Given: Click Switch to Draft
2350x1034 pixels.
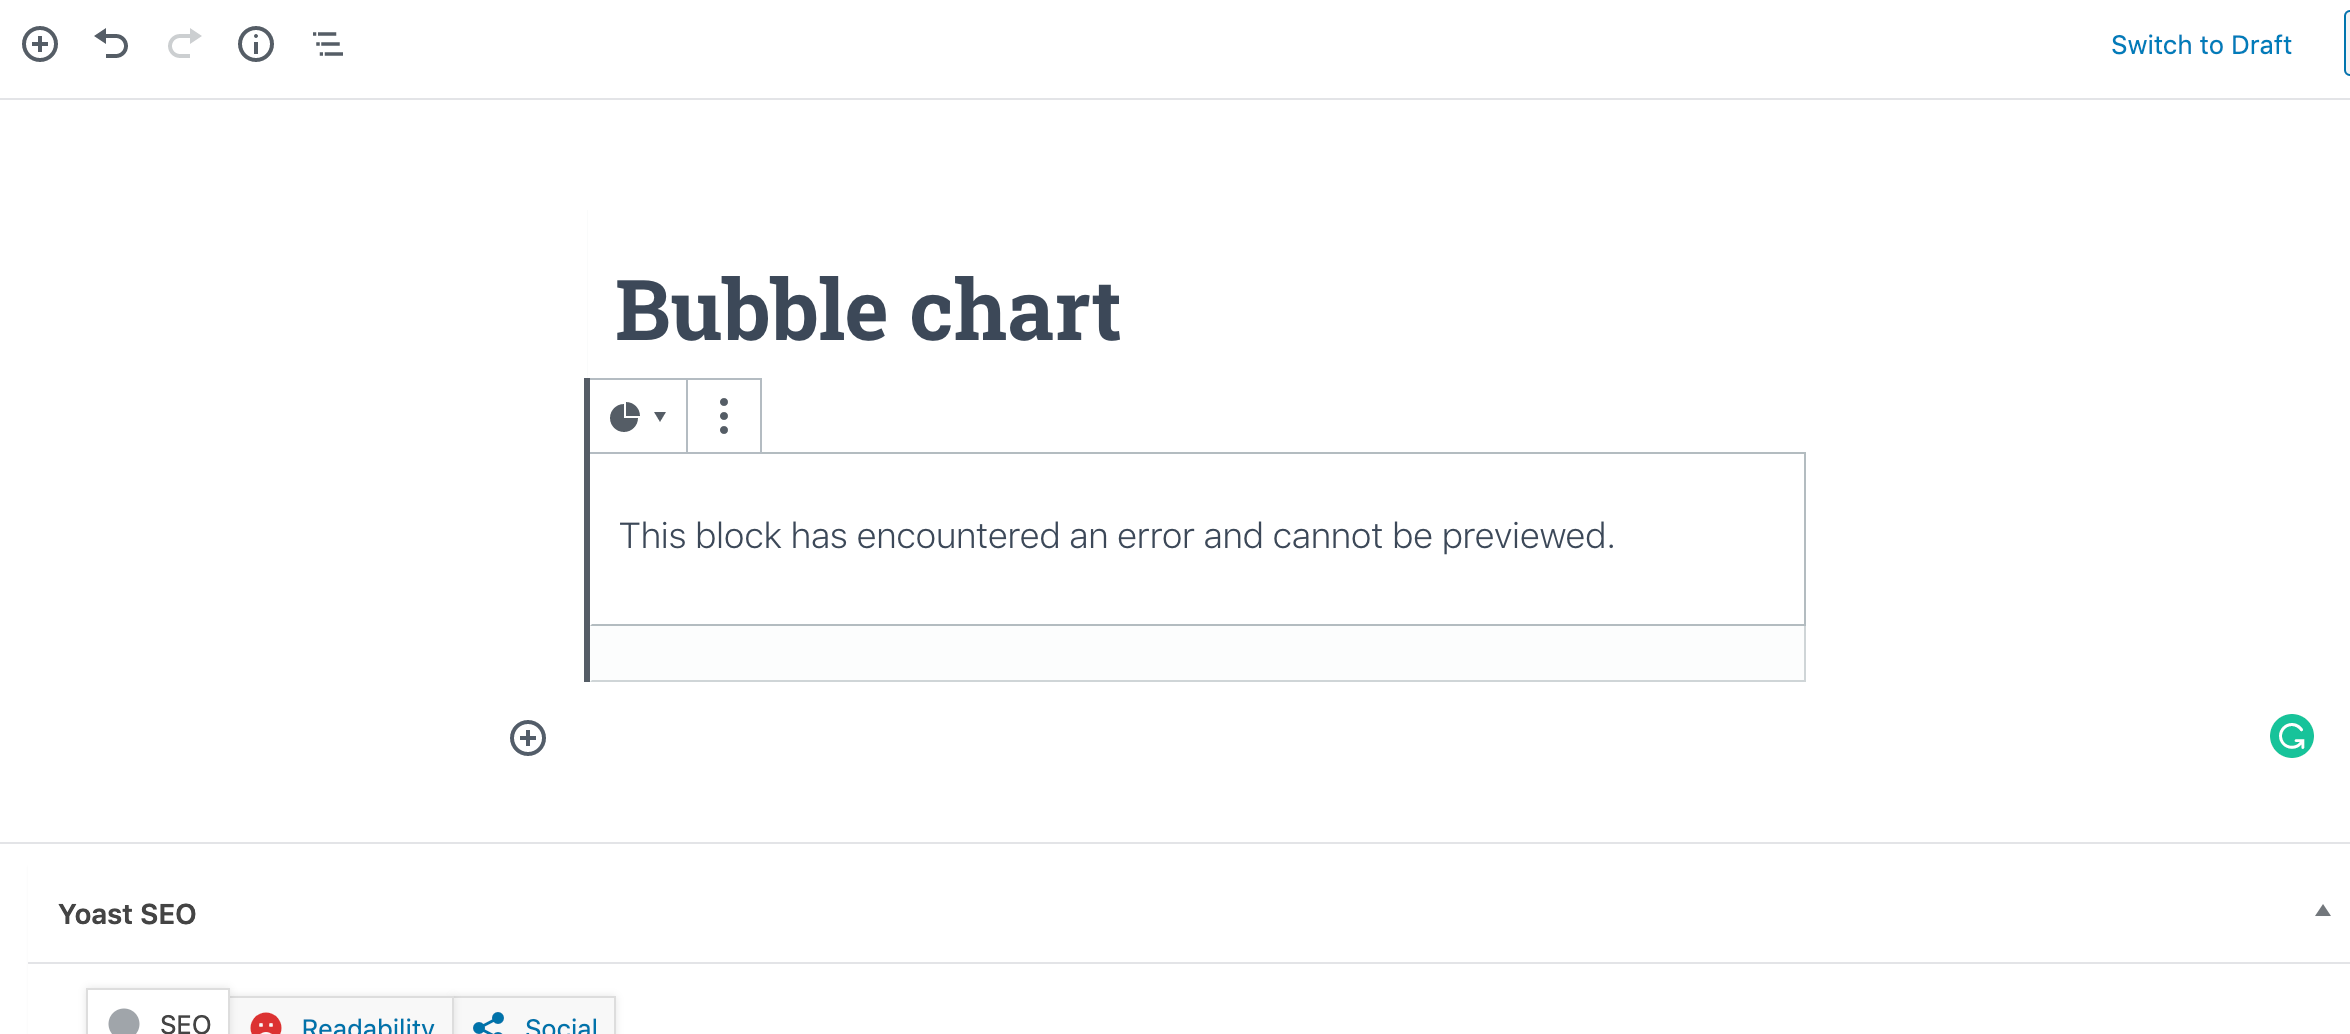Looking at the screenshot, I should click(x=2201, y=44).
